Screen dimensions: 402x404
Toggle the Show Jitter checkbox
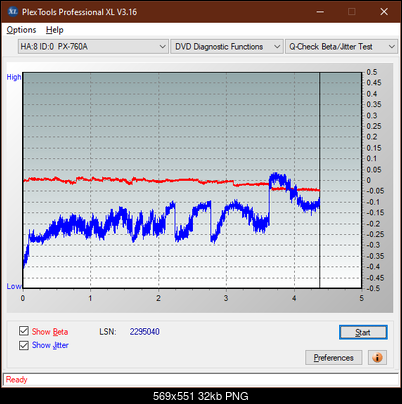pyautogui.click(x=24, y=345)
